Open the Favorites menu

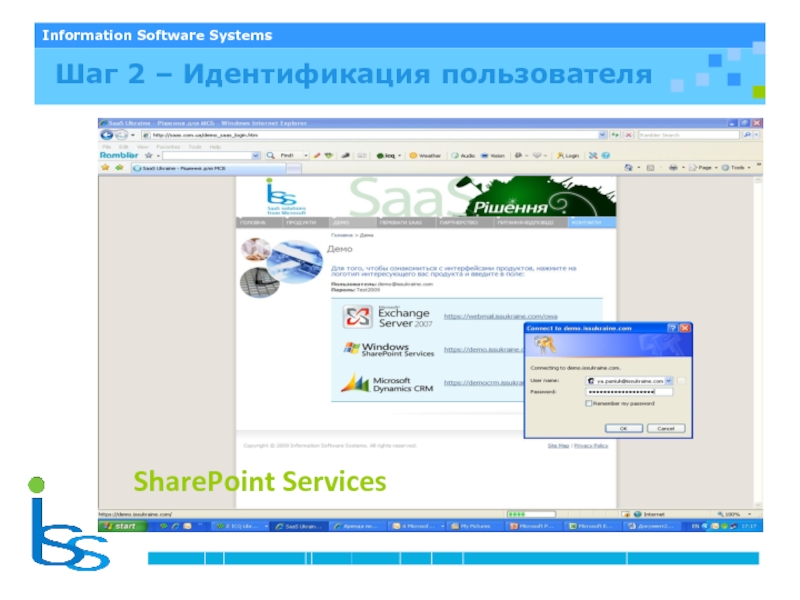[167, 146]
